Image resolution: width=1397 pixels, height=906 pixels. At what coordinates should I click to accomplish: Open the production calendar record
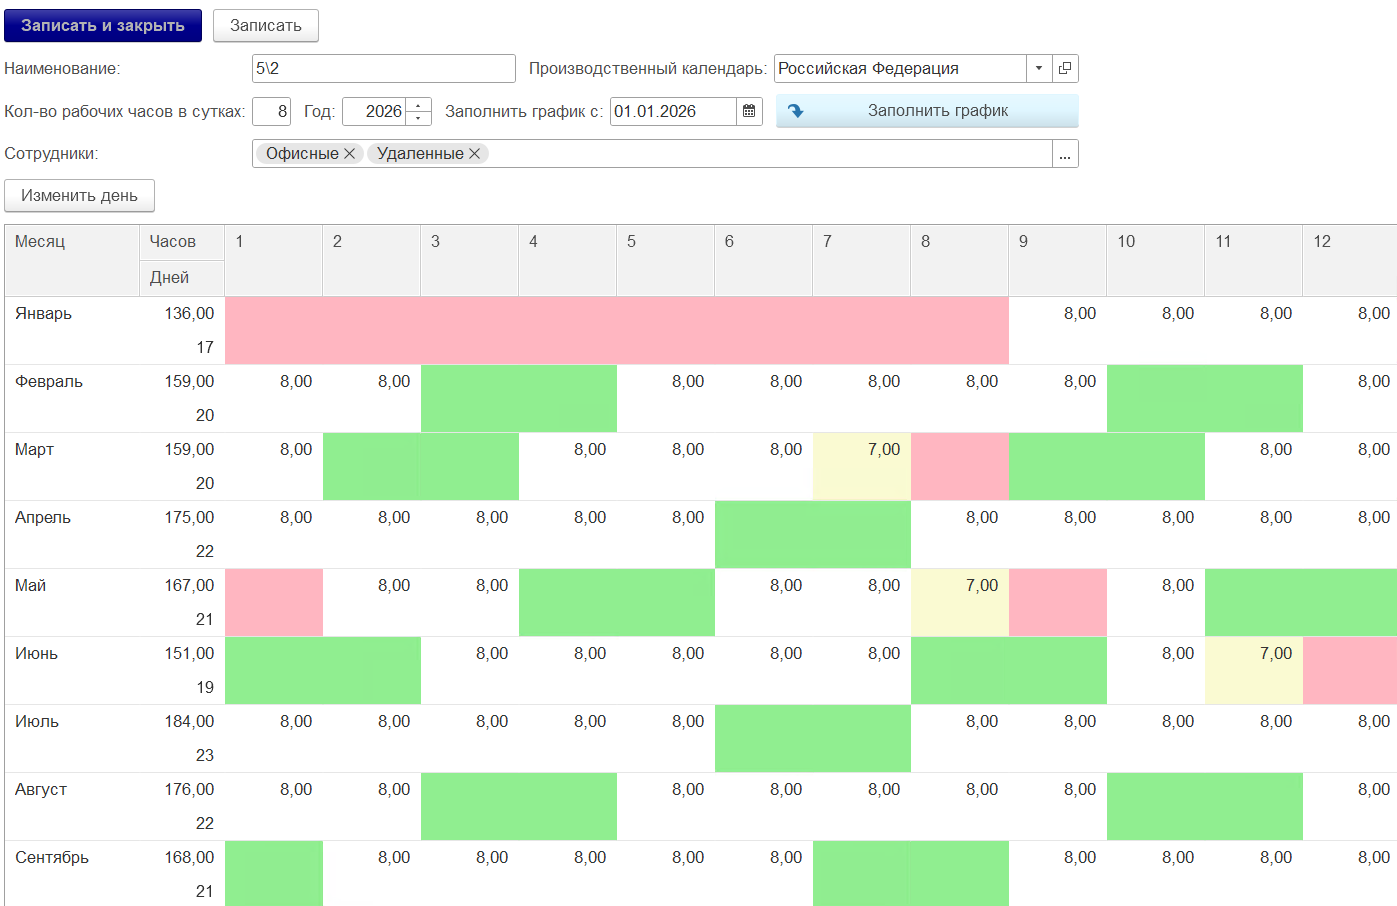1065,68
